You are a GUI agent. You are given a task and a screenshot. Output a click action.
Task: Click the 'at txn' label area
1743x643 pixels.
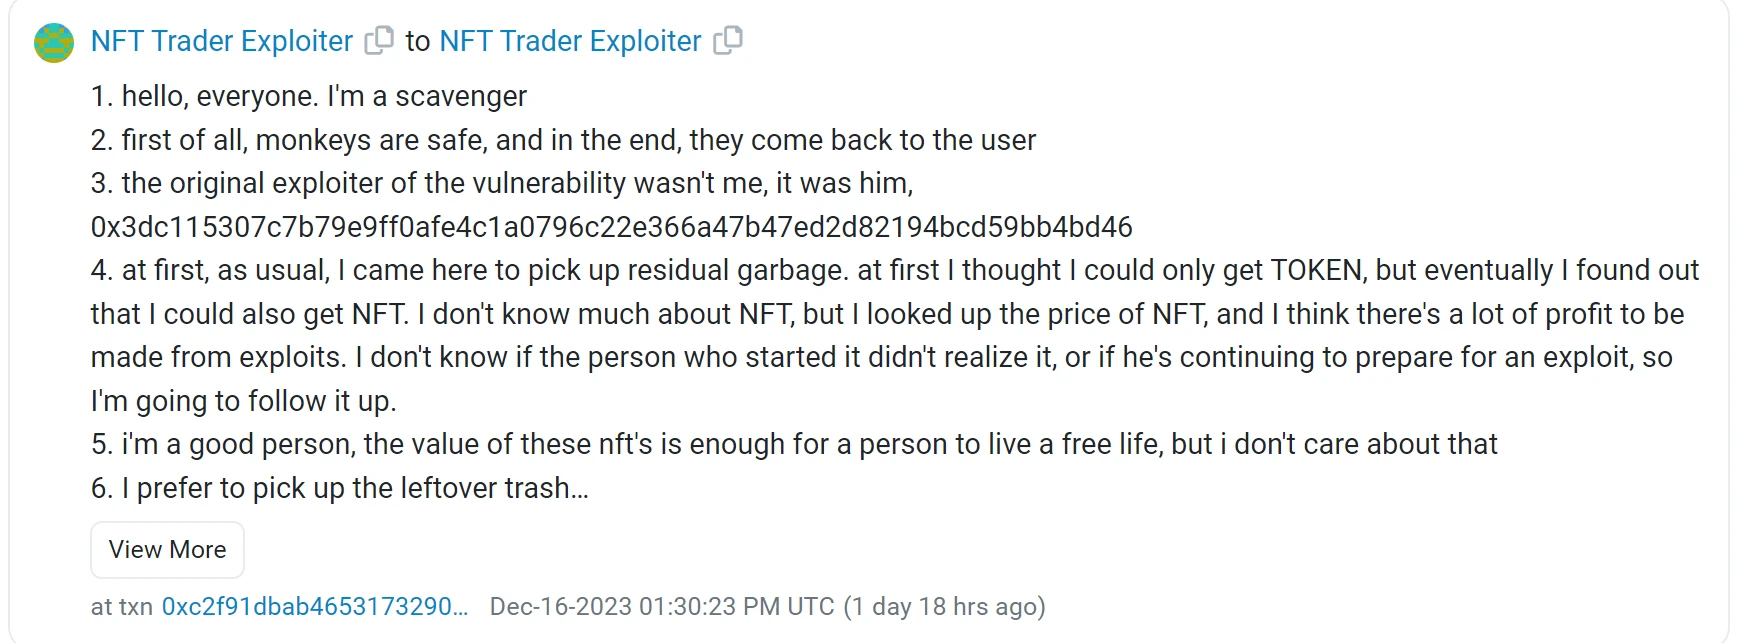click(120, 605)
